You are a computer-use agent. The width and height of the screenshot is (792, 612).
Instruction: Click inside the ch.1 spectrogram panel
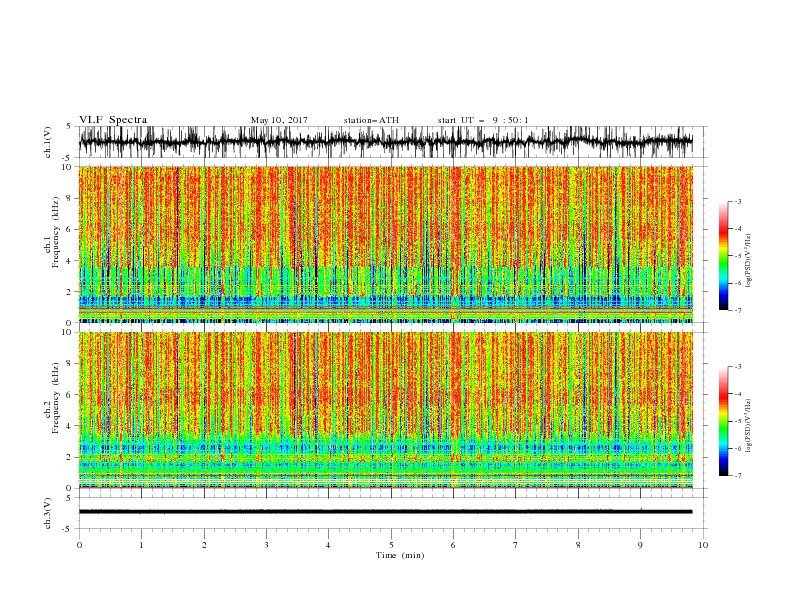pyautogui.click(x=385, y=244)
